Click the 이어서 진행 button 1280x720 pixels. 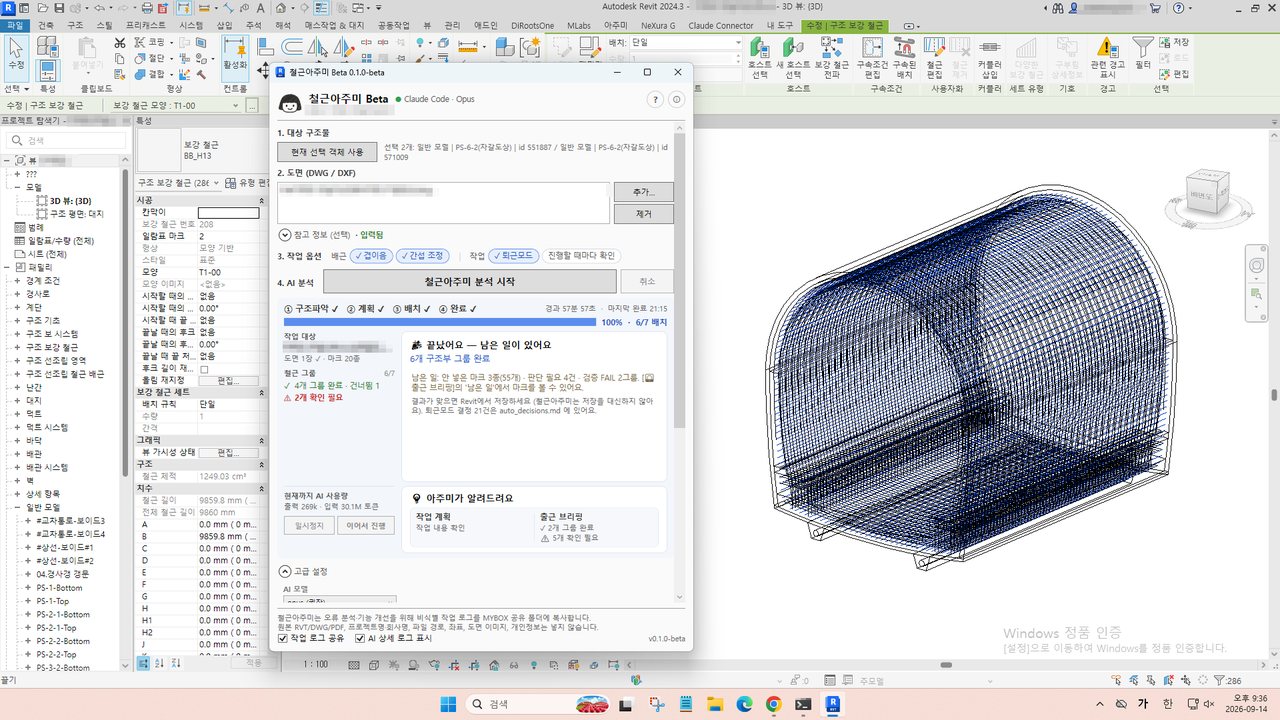coord(365,526)
